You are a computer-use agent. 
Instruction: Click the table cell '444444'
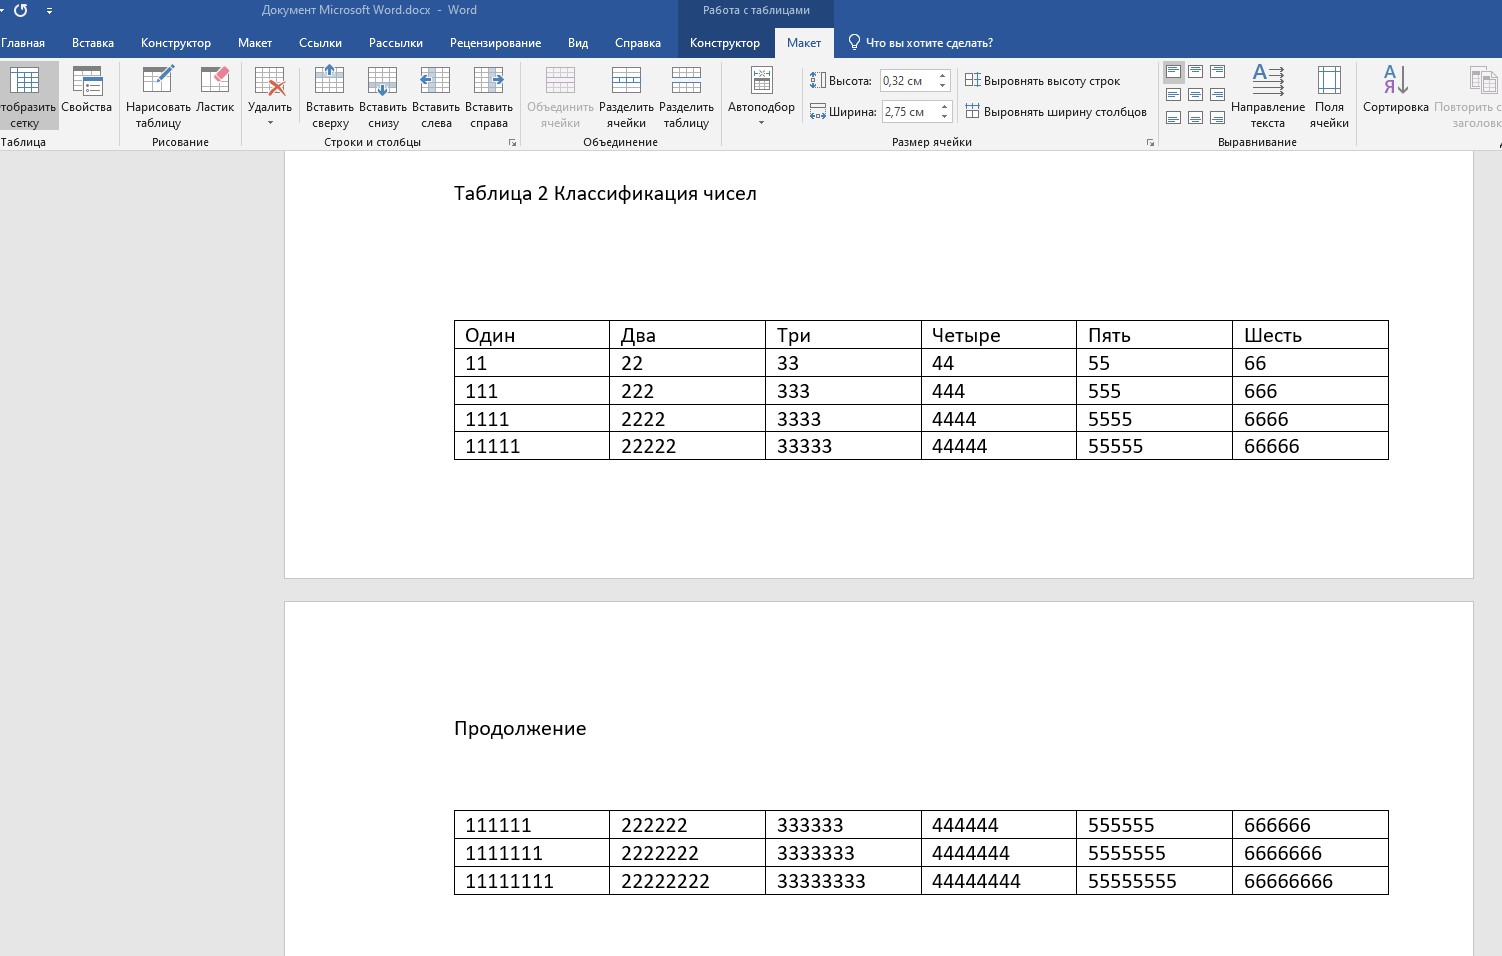[x=998, y=825]
